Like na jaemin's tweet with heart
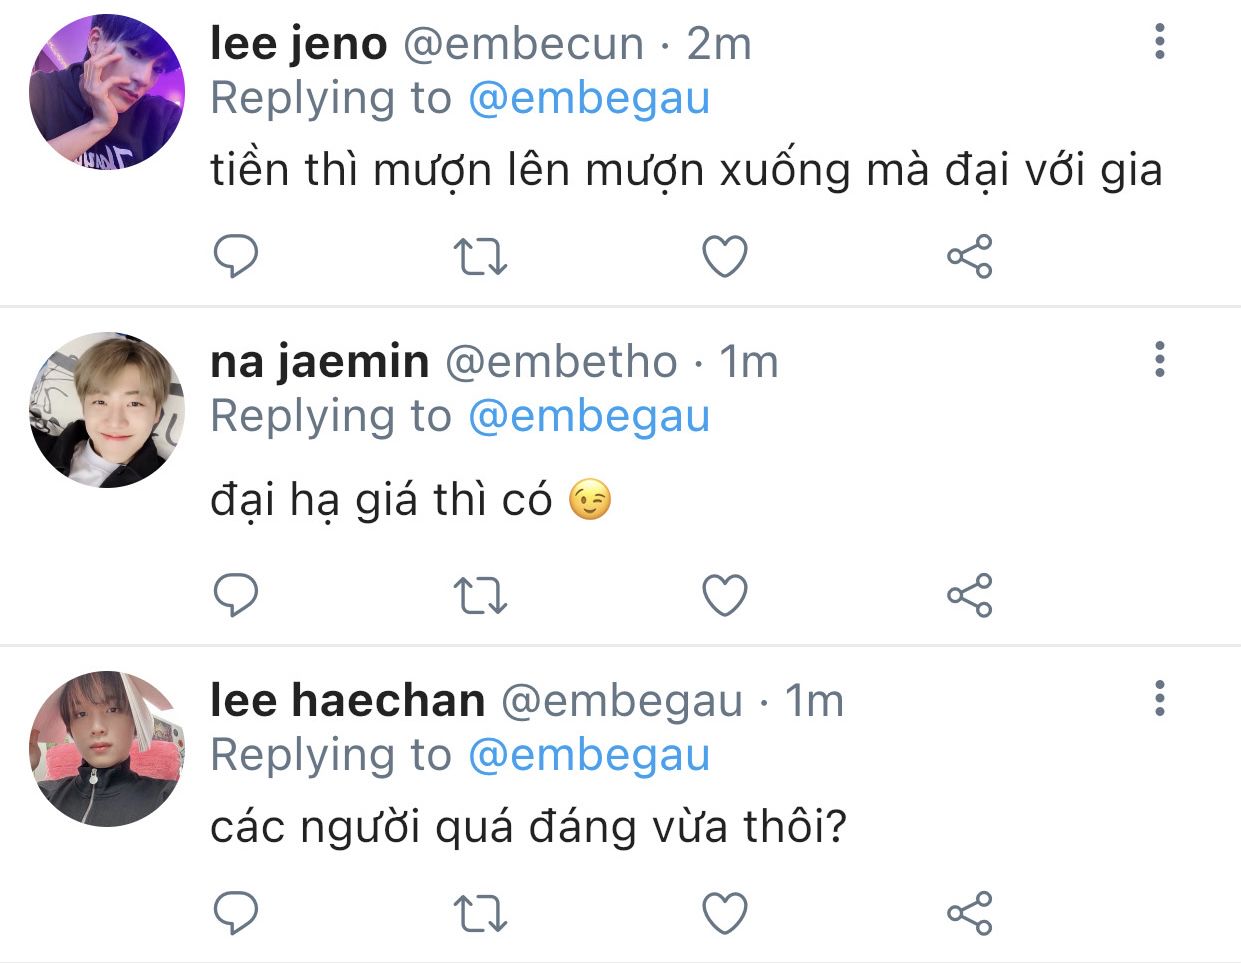Viewport: 1241px width, 963px height. 725,596
